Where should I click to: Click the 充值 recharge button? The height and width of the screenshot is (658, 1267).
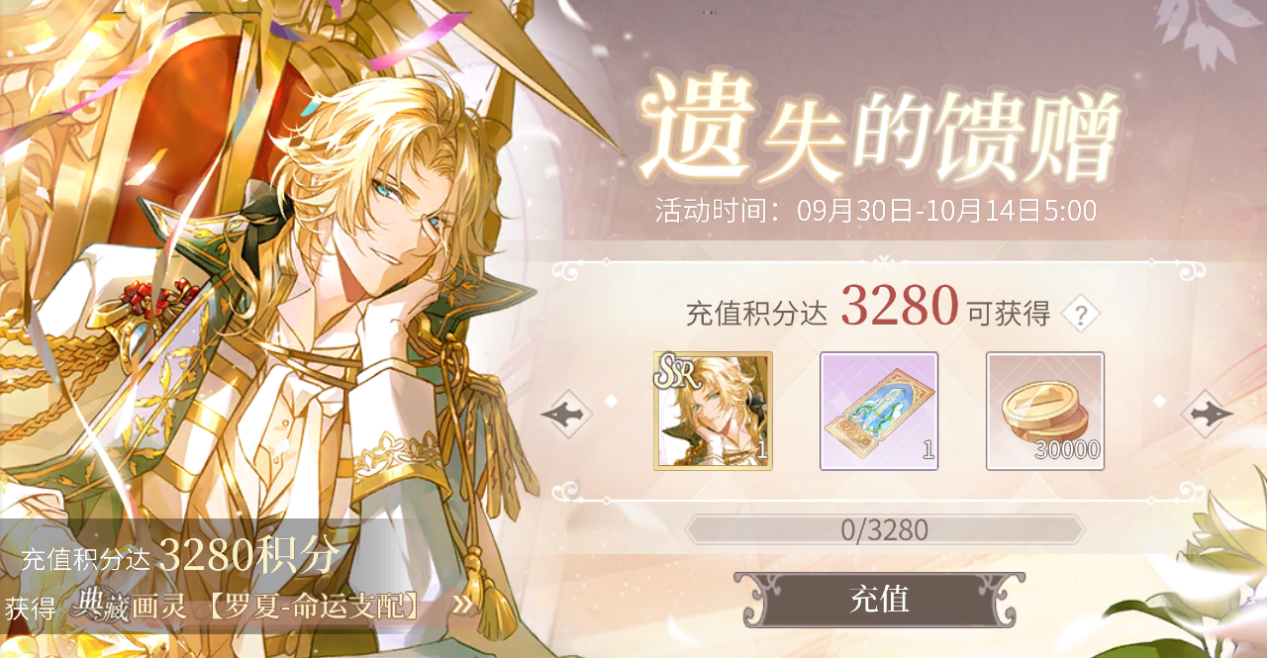tap(879, 599)
